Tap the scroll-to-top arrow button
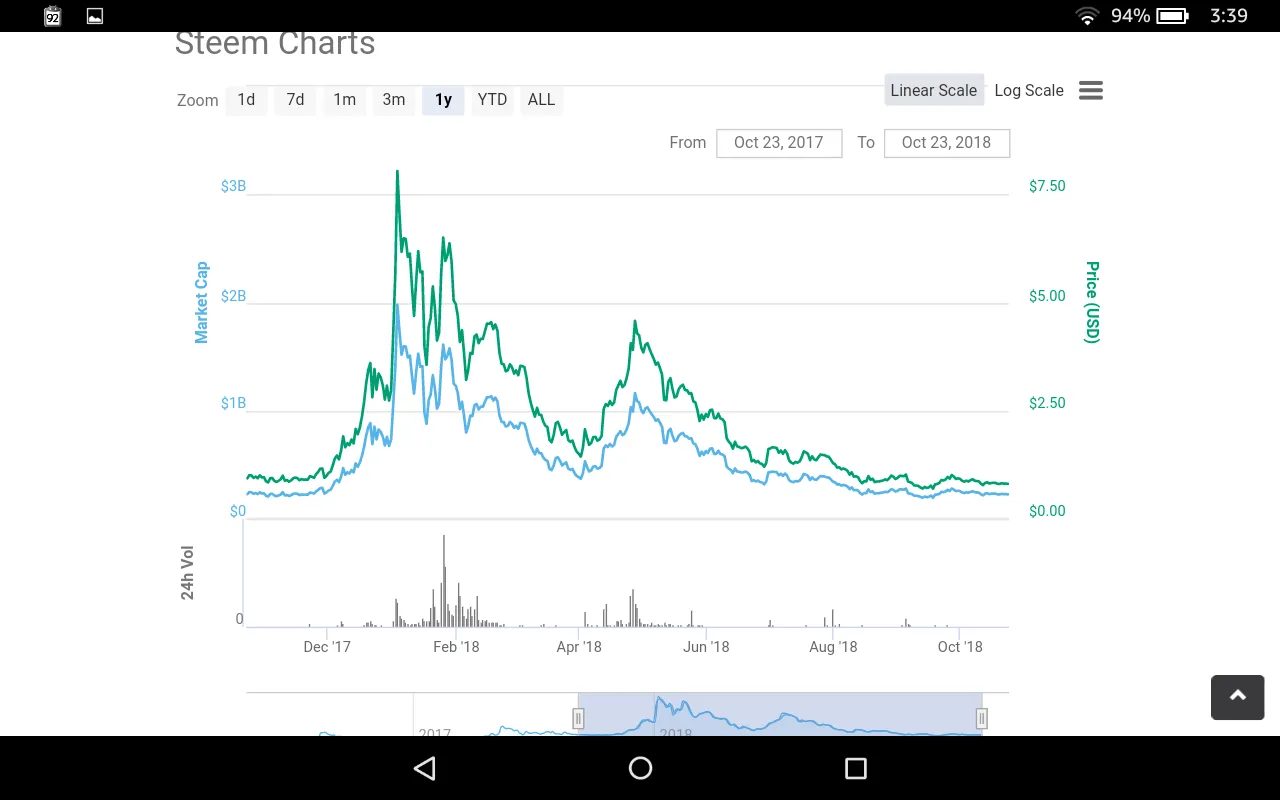This screenshot has width=1280, height=800. tap(1237, 697)
